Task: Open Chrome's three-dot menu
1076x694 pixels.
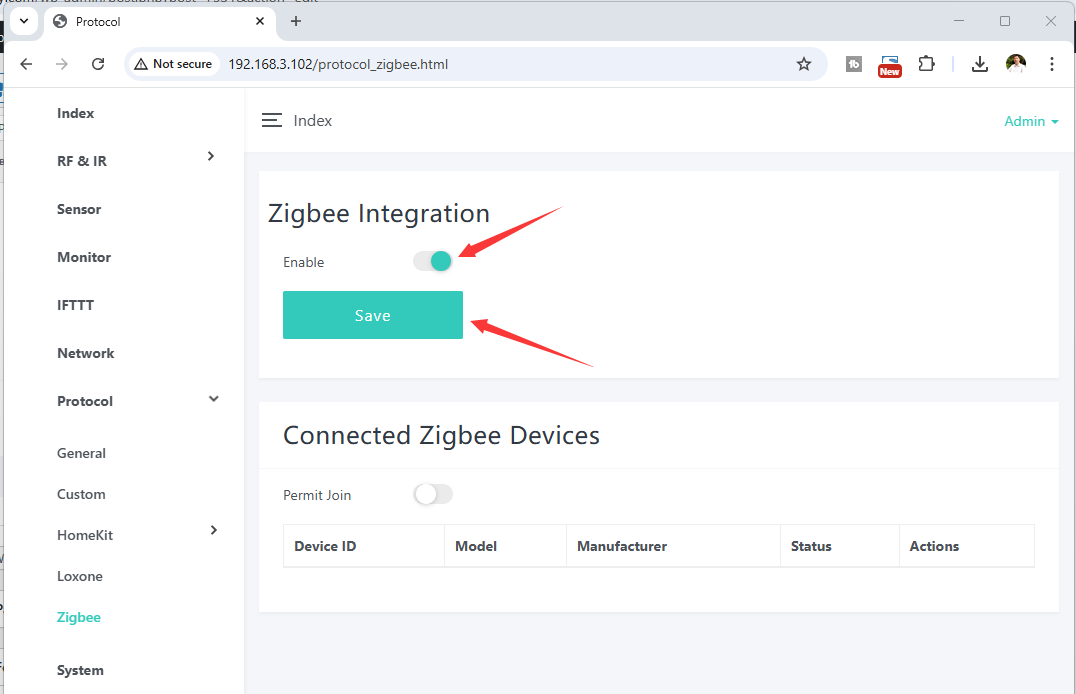Action: click(x=1052, y=64)
